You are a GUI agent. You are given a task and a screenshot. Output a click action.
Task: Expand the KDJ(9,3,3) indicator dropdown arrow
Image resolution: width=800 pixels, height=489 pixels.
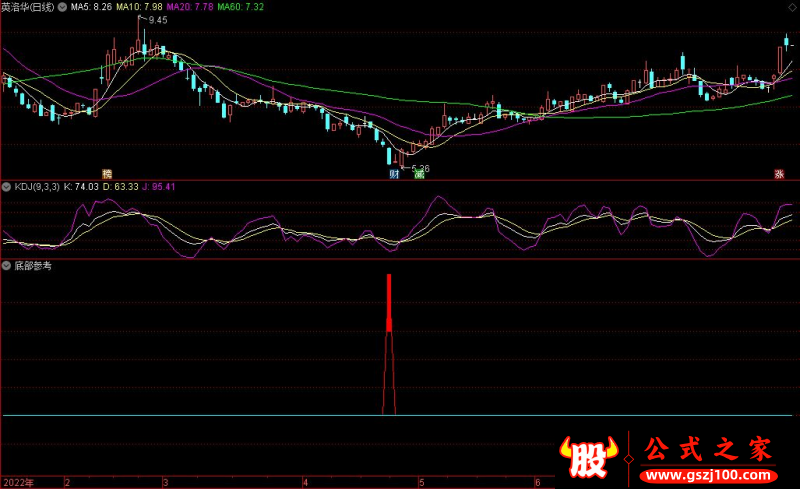[6, 187]
